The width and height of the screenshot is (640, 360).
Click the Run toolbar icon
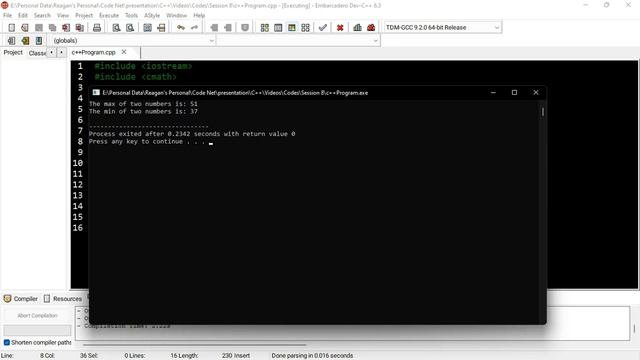click(x=278, y=28)
